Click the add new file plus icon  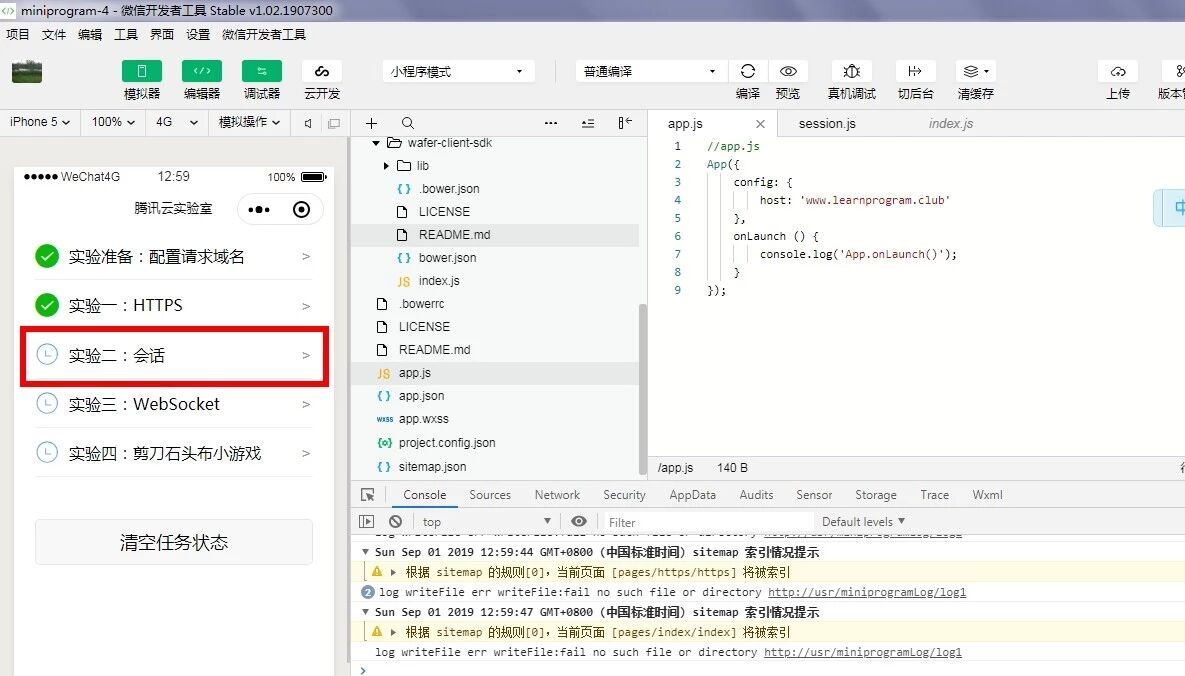[x=371, y=123]
